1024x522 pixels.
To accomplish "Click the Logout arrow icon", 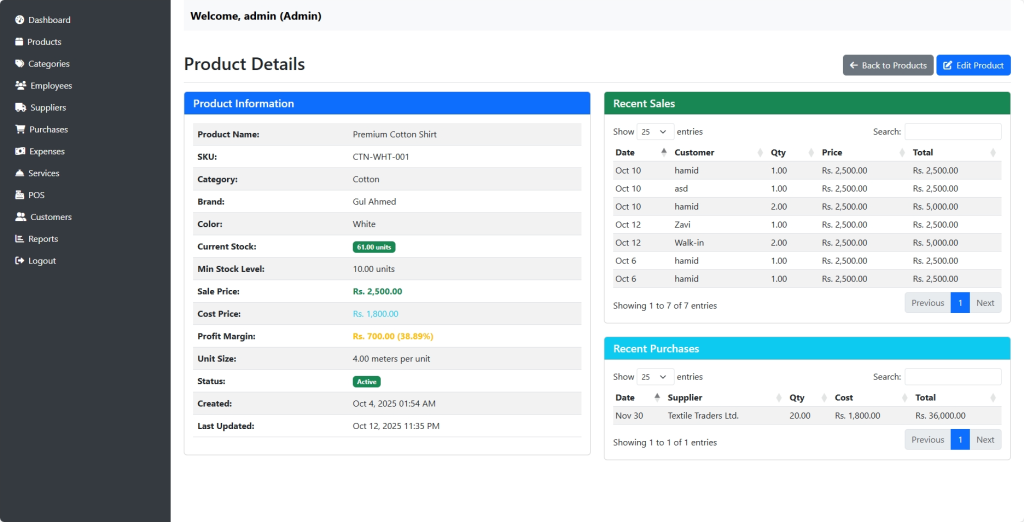I will tap(19, 261).
